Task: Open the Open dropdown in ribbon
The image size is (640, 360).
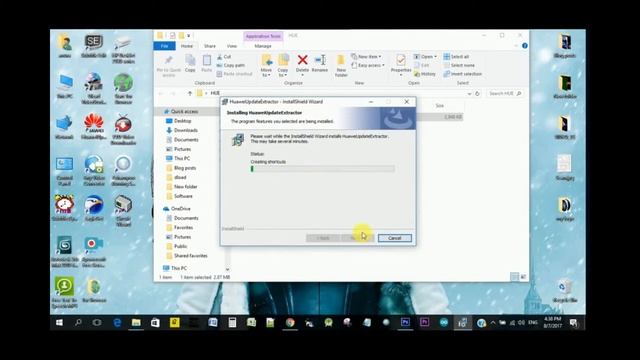Action: 425,57
